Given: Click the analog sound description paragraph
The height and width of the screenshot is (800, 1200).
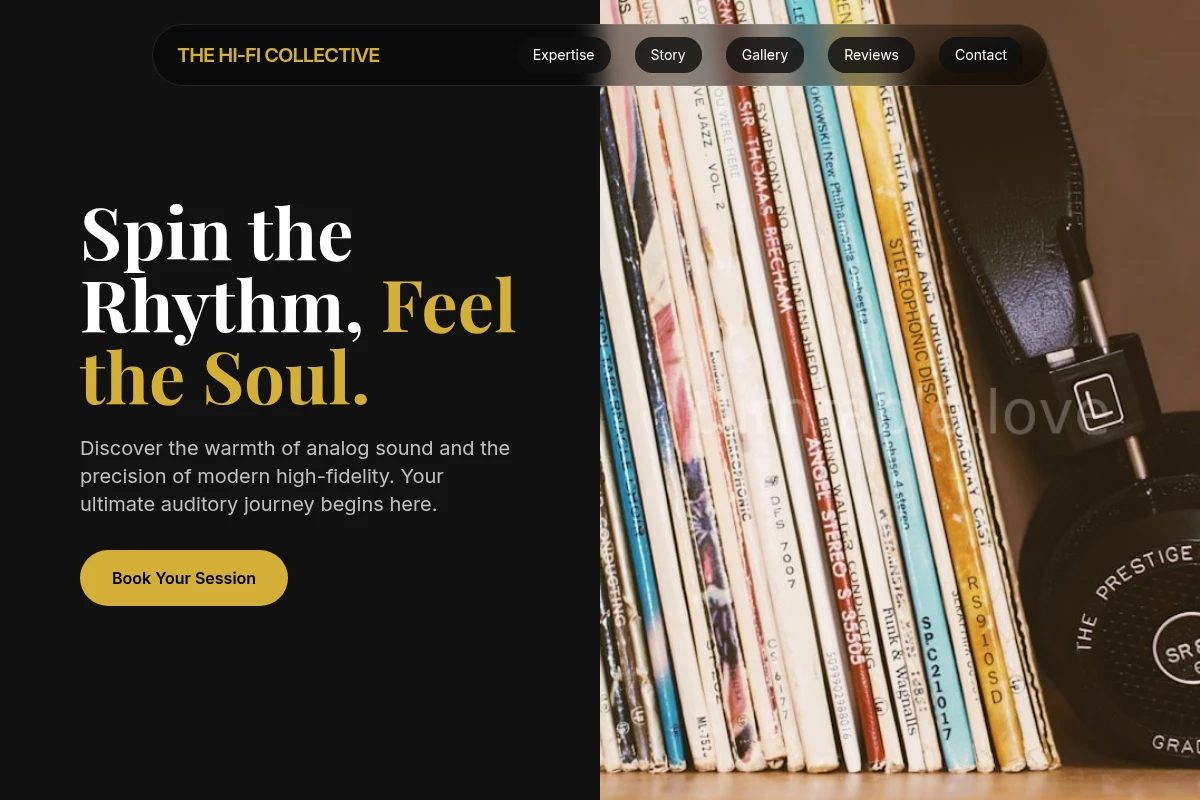Looking at the screenshot, I should [x=296, y=476].
